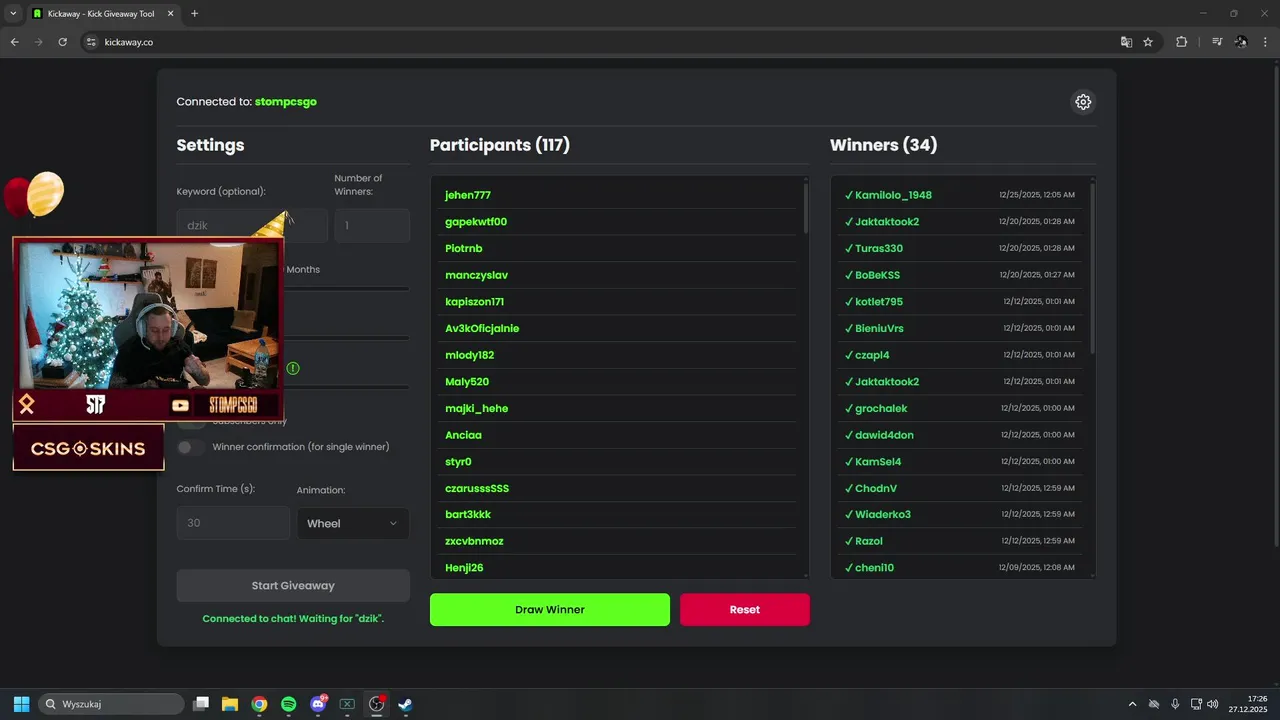Click winner kotlet795
This screenshot has height=720, width=1280.
(879, 302)
